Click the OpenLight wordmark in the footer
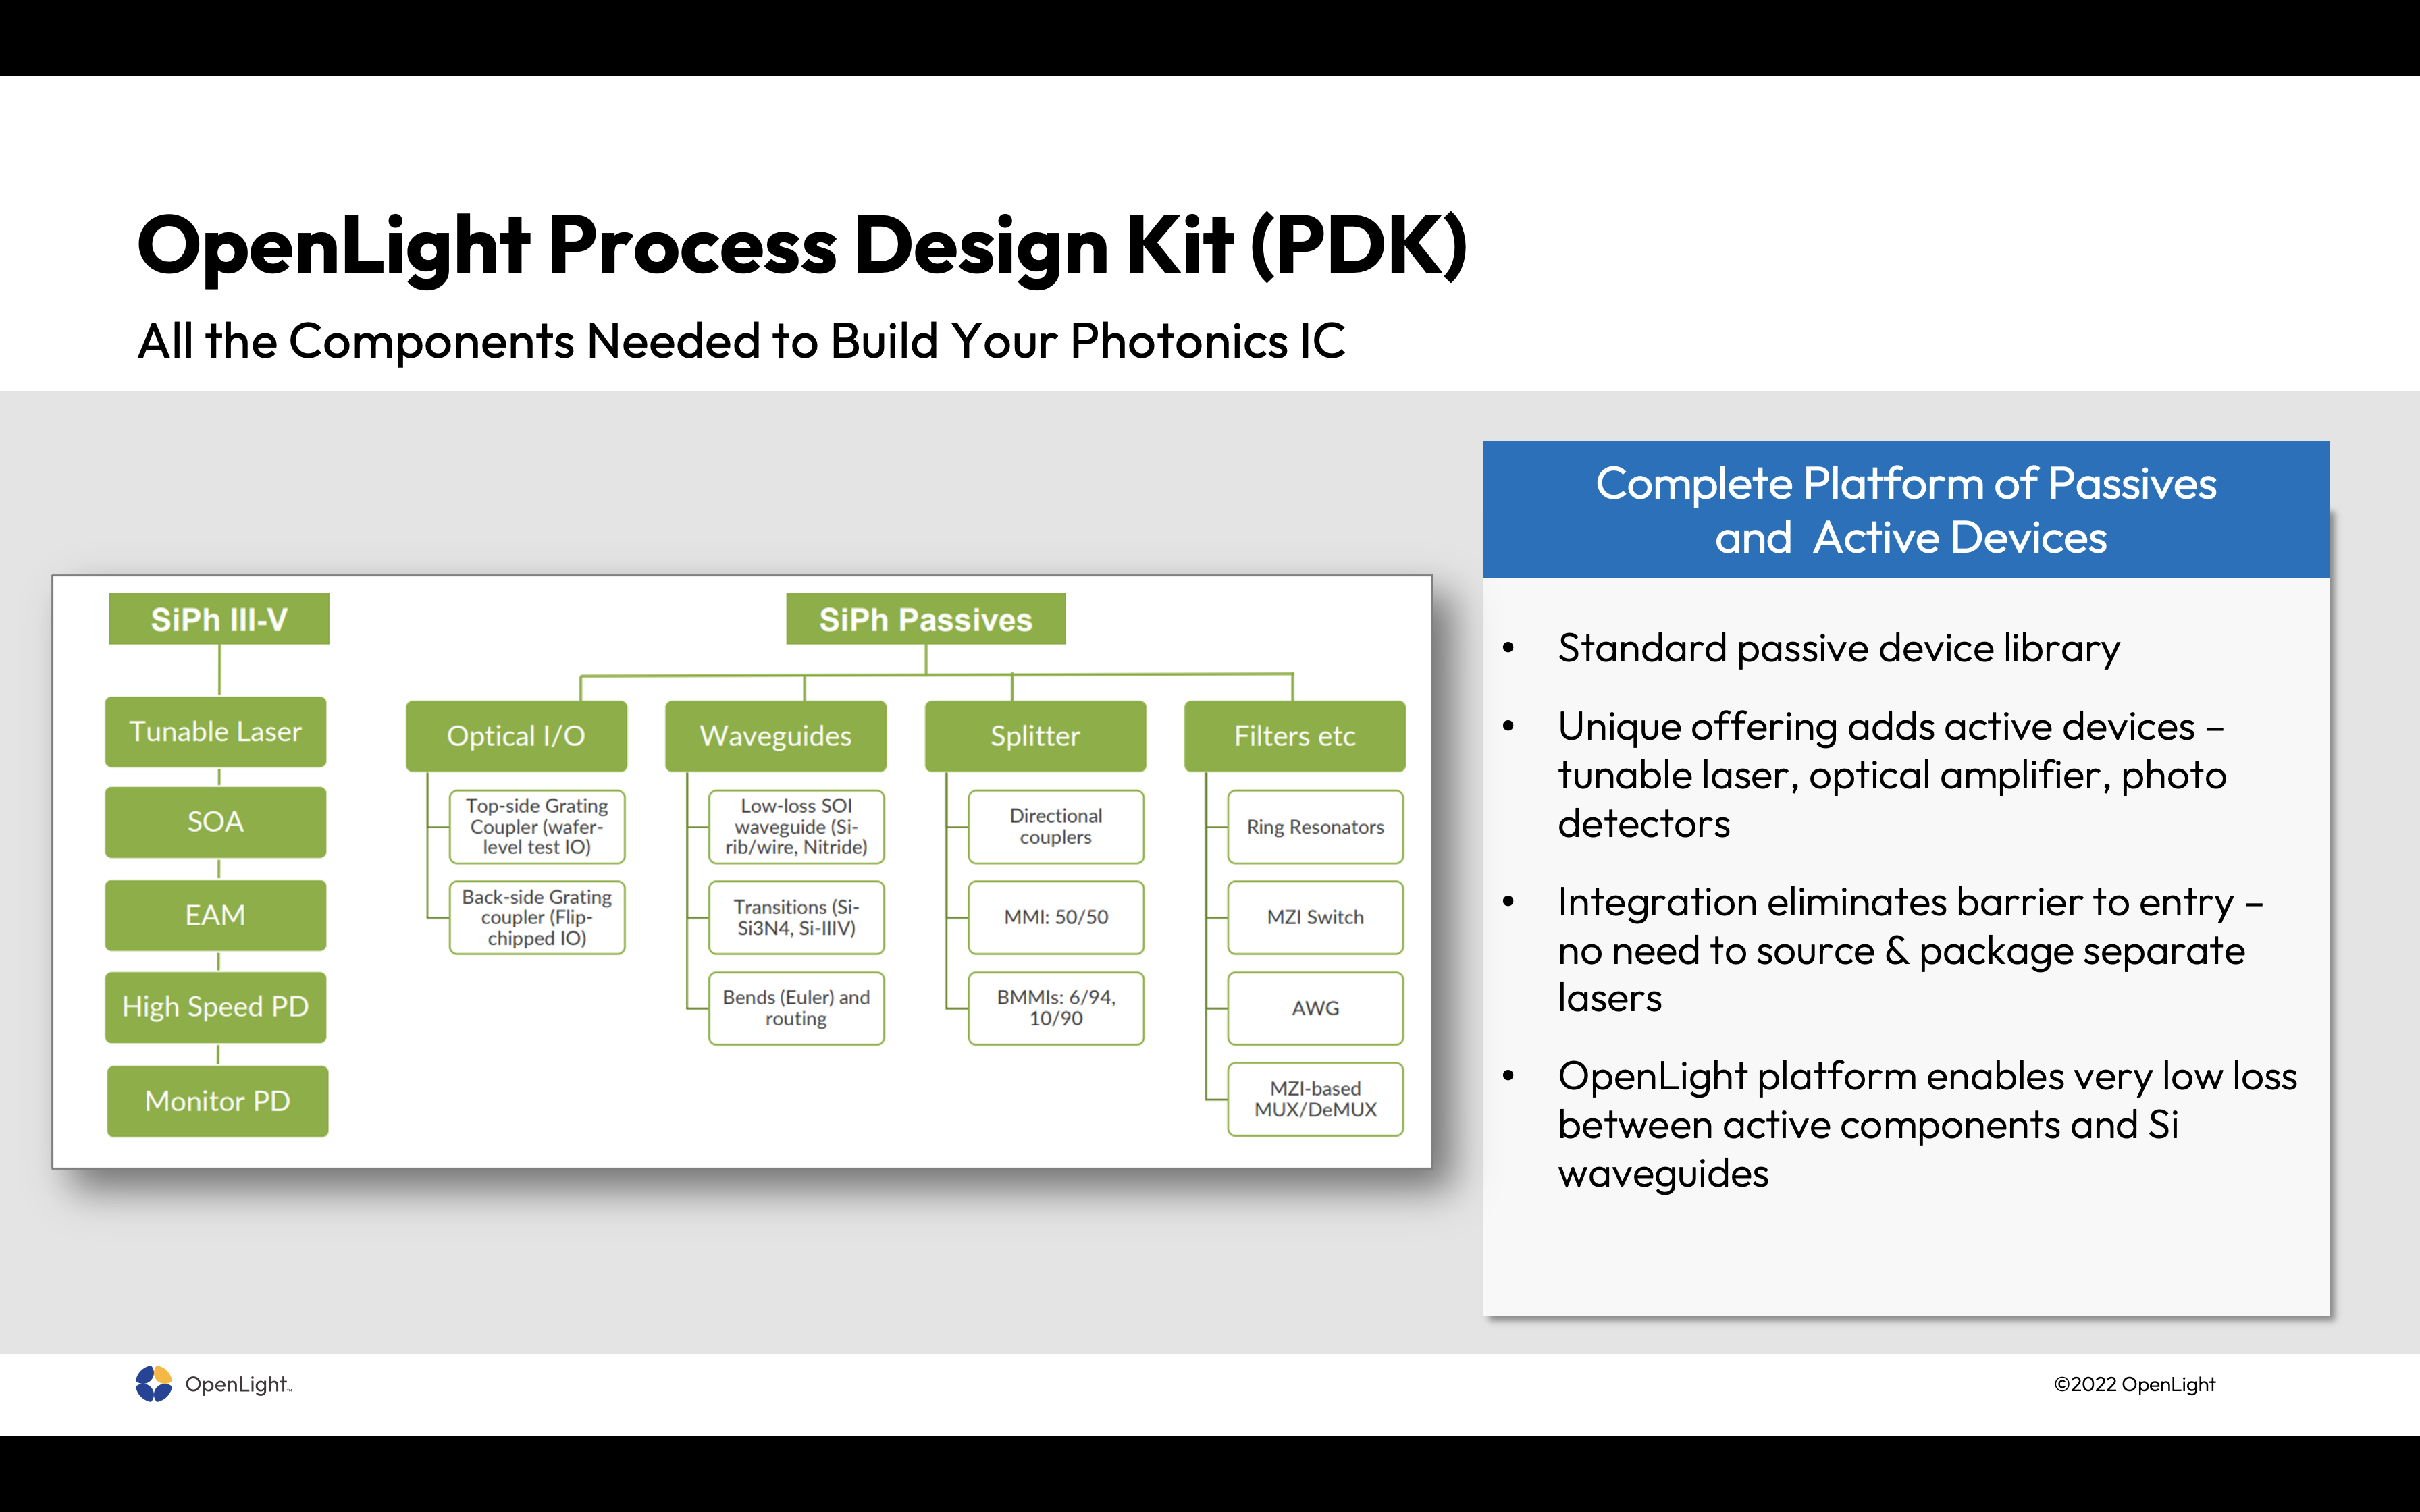 click(238, 1385)
